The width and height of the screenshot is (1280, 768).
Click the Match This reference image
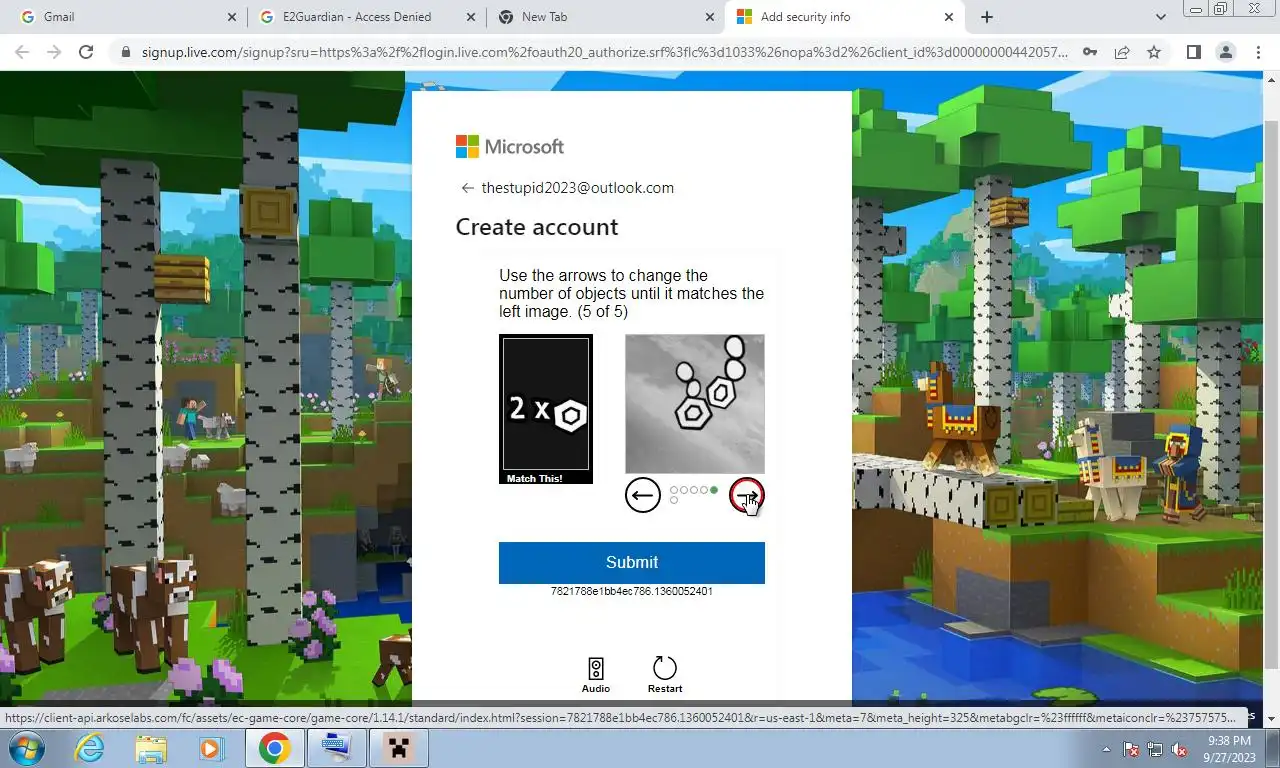546,409
